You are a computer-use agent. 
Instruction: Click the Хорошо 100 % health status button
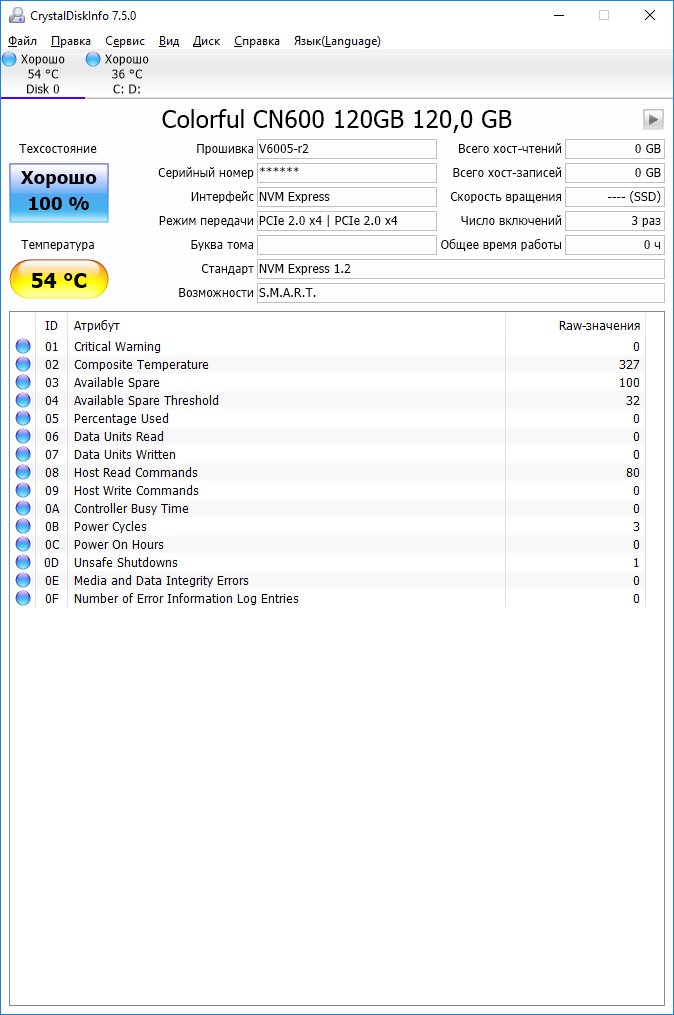59,192
